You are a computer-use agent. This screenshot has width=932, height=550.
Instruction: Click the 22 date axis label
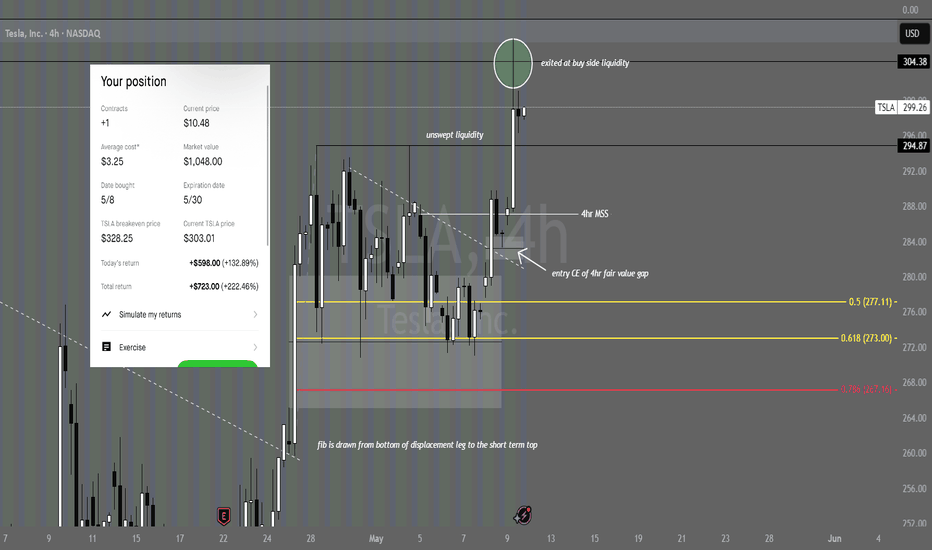pyautogui.click(x=223, y=539)
